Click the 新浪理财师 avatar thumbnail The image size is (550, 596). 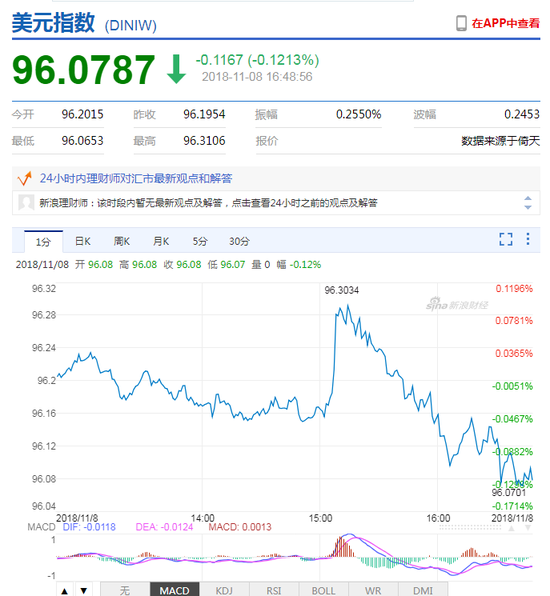pos(26,203)
